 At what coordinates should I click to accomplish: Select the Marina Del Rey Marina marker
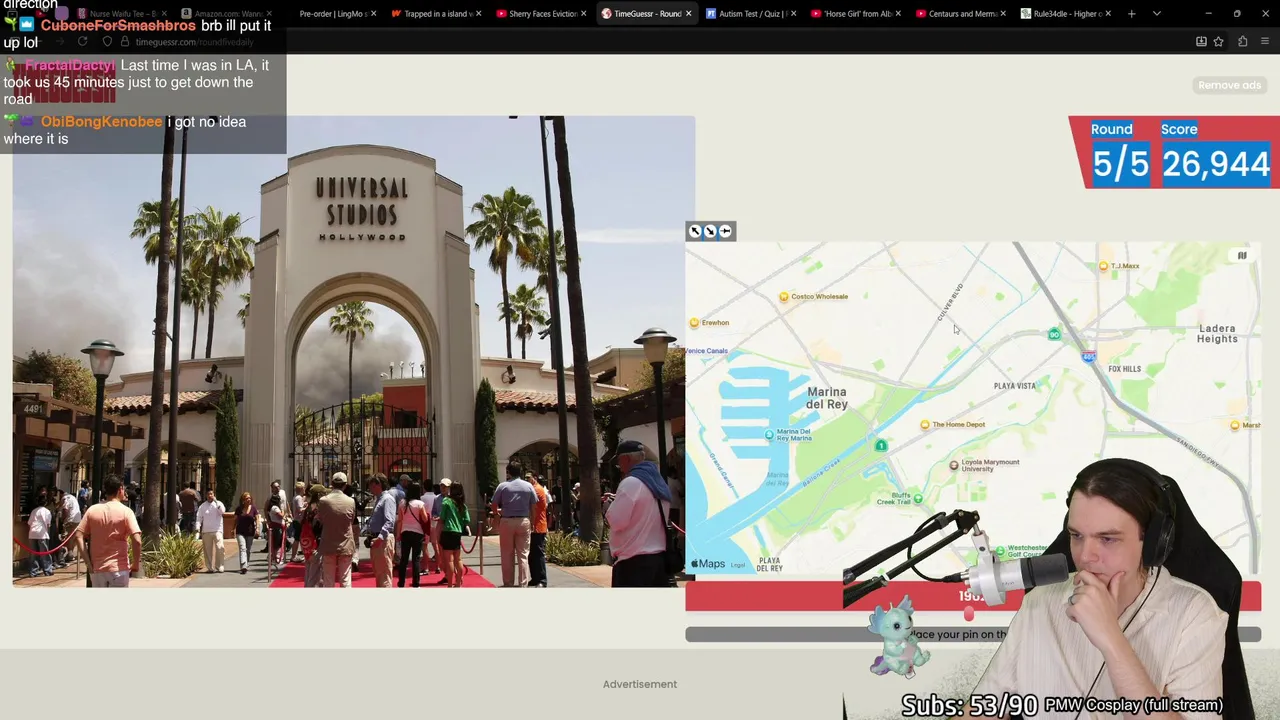click(x=769, y=434)
